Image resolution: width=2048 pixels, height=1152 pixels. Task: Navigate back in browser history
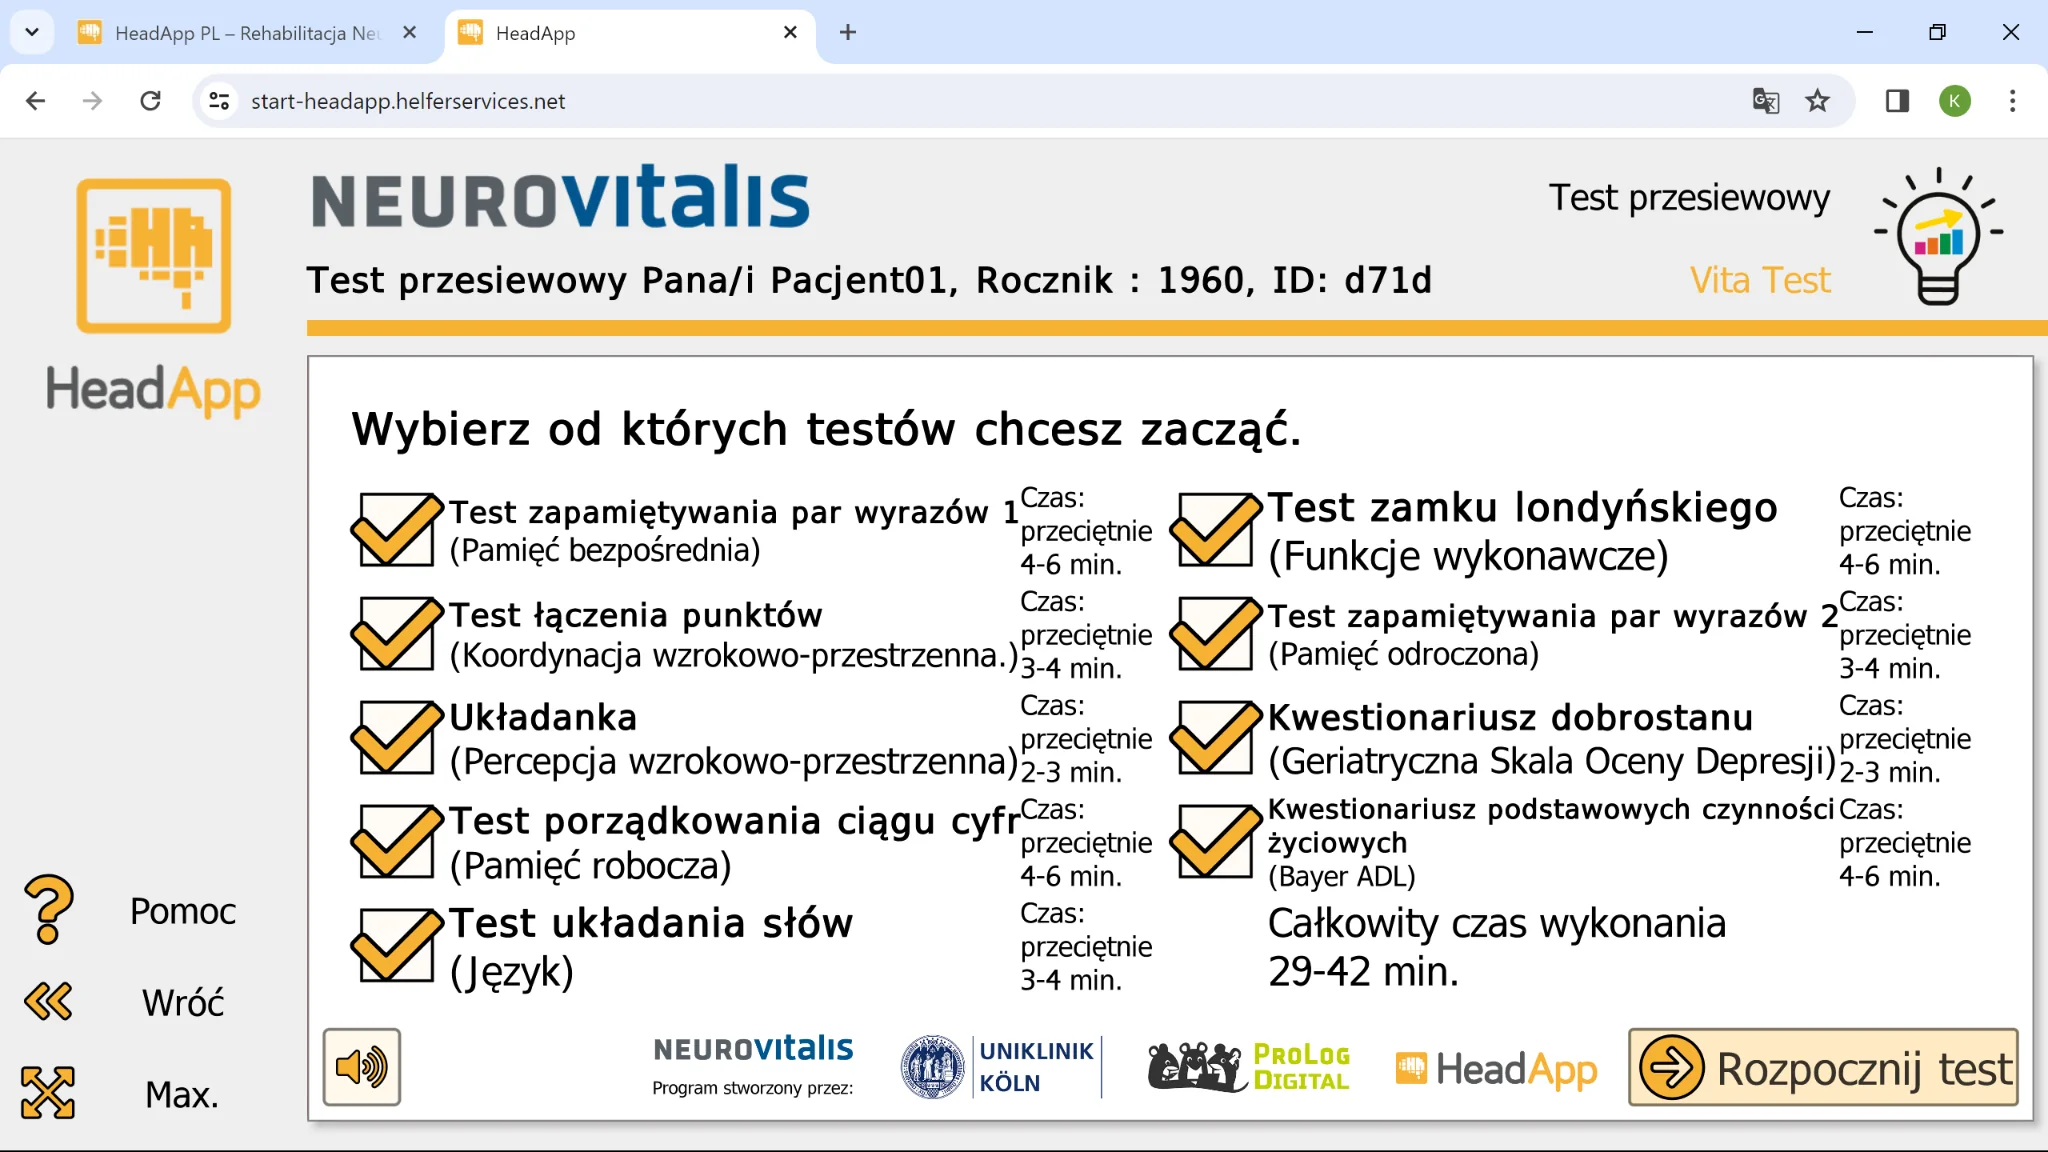click(x=36, y=101)
